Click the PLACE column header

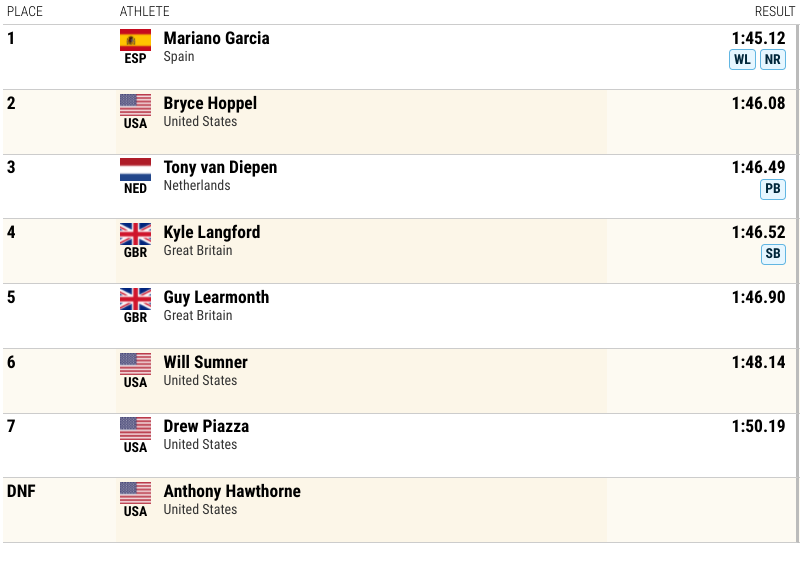tap(25, 11)
